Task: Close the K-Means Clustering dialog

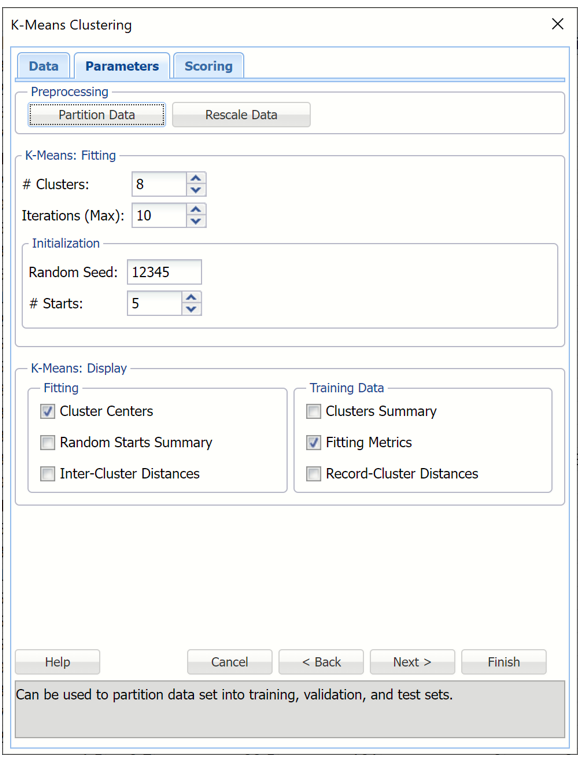Action: (557, 24)
